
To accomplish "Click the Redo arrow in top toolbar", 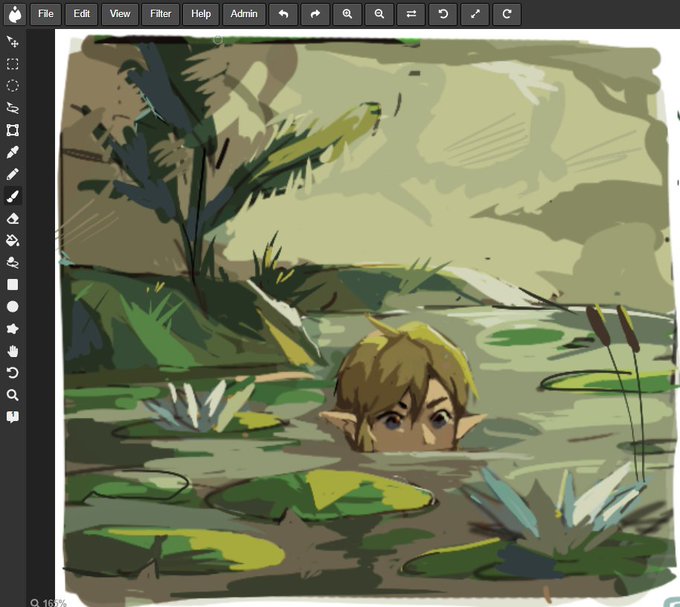I will (315, 14).
